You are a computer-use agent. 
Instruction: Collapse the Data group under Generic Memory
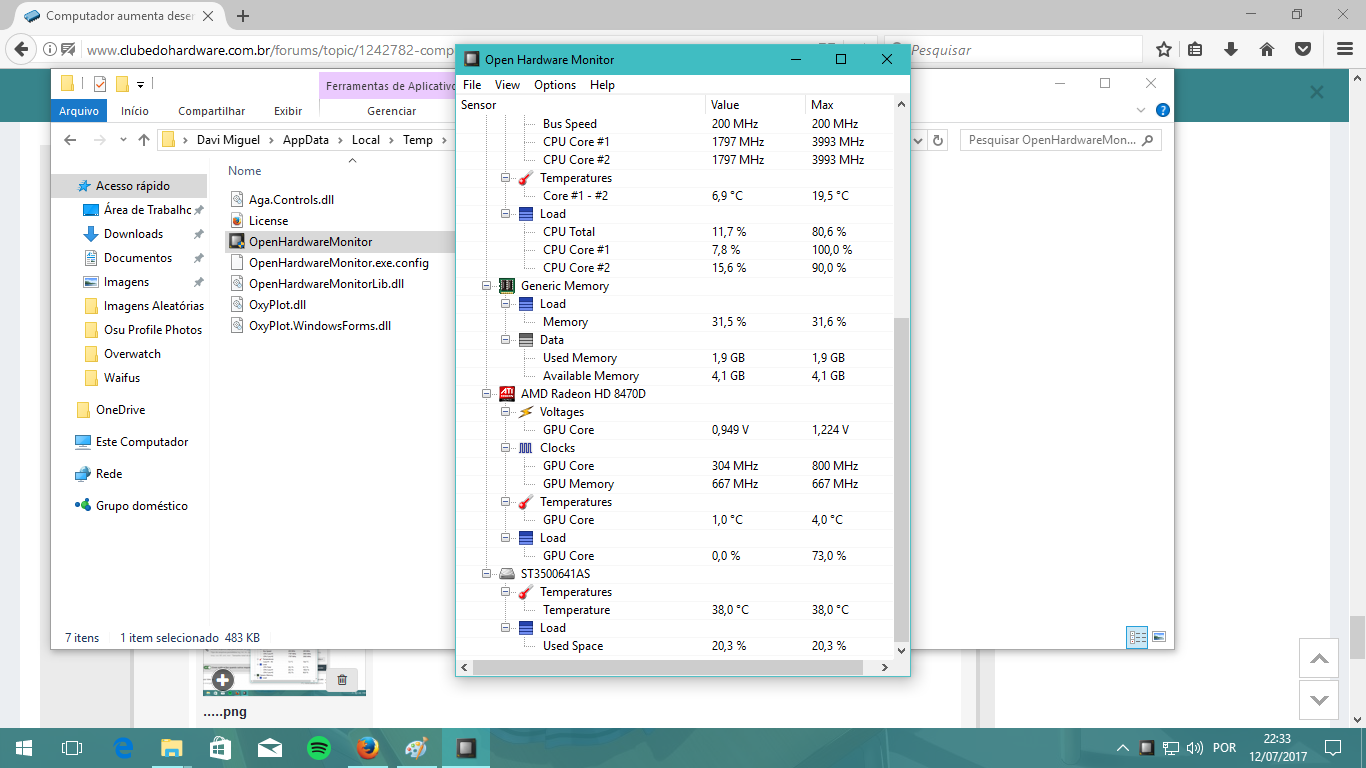506,340
